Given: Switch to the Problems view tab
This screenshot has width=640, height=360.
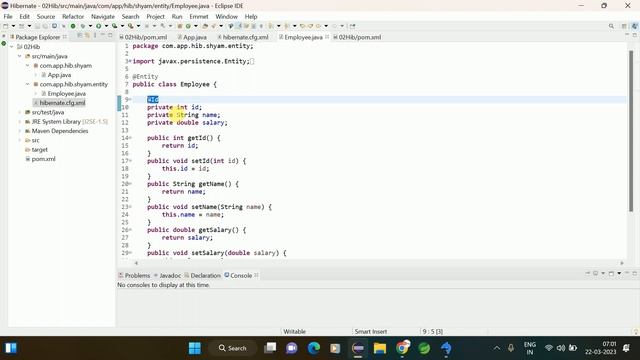Looking at the screenshot, I should click(134, 275).
